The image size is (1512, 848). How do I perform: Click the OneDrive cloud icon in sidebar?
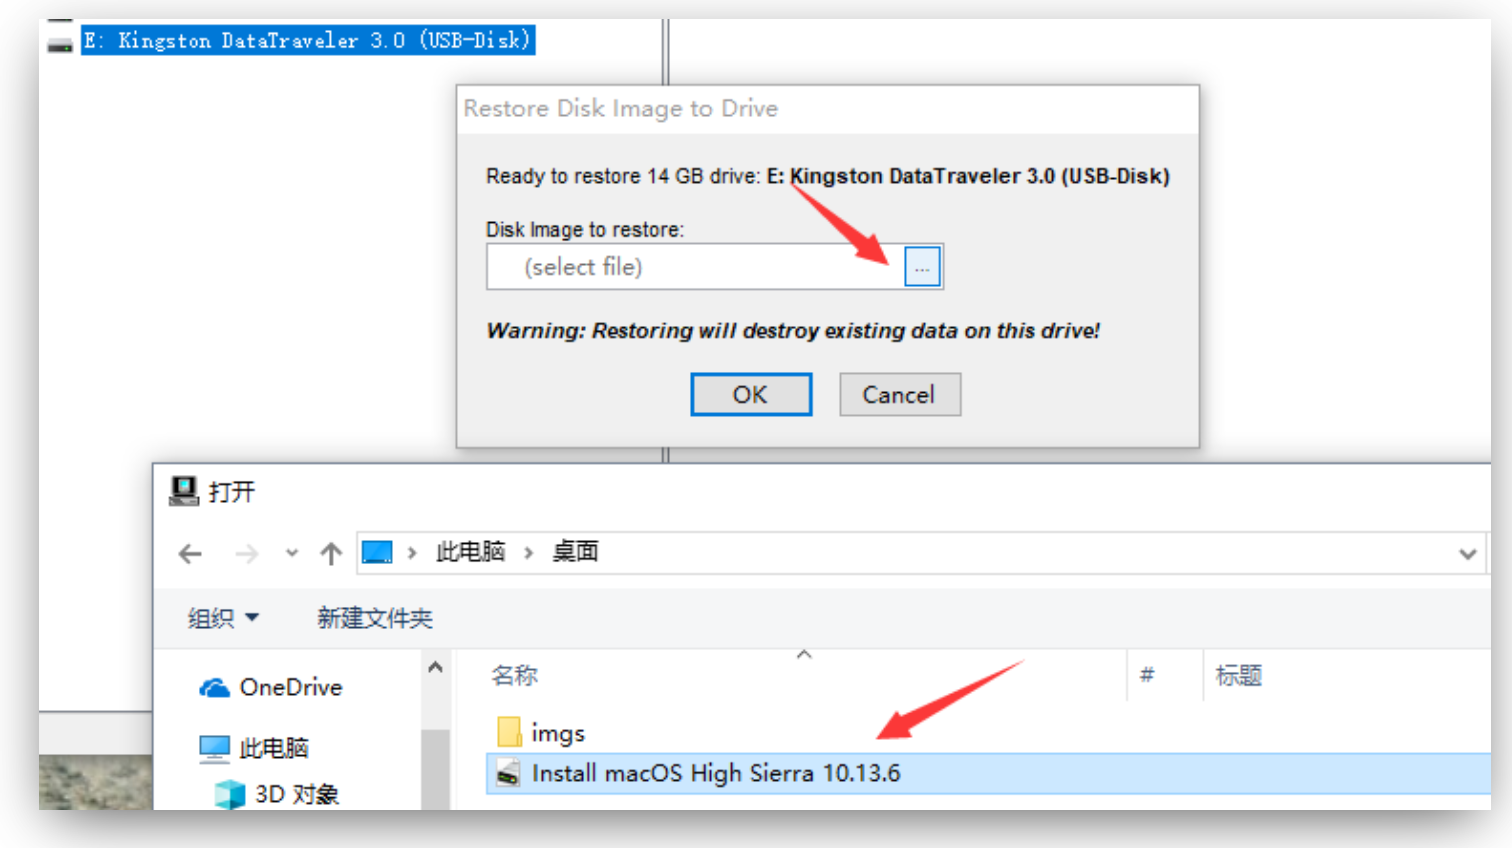(214, 688)
